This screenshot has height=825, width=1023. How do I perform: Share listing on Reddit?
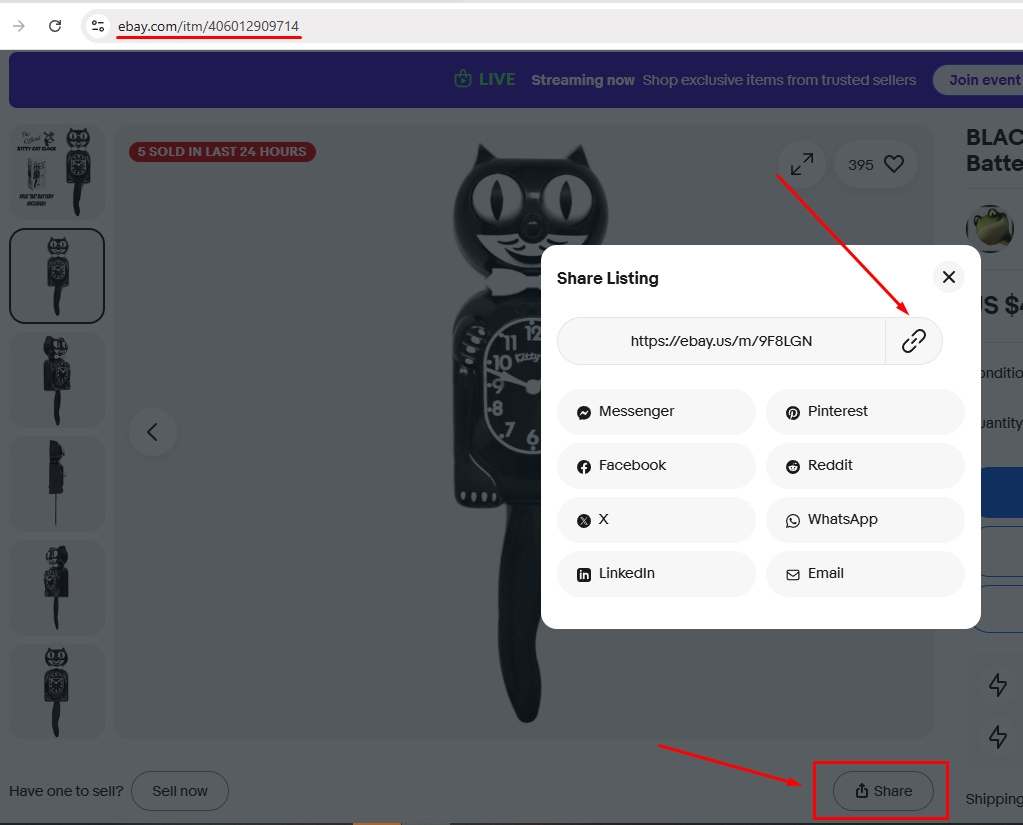(864, 466)
